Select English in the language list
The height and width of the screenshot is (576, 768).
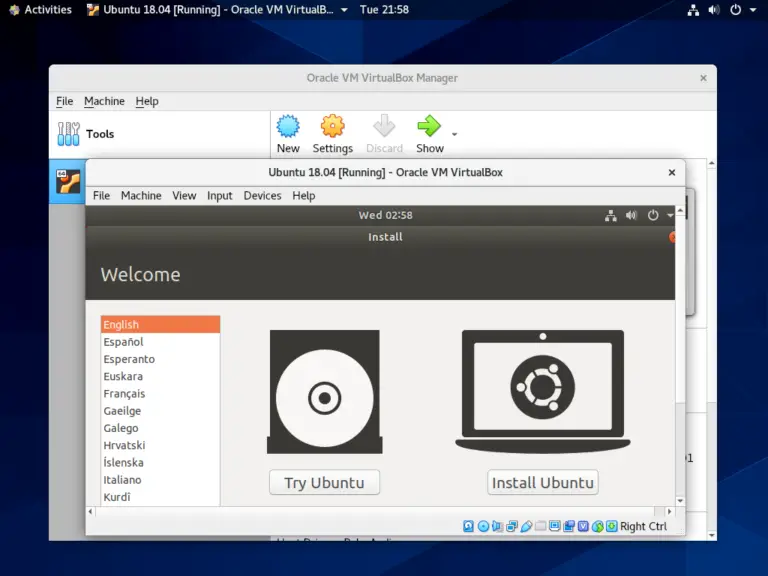(160, 324)
